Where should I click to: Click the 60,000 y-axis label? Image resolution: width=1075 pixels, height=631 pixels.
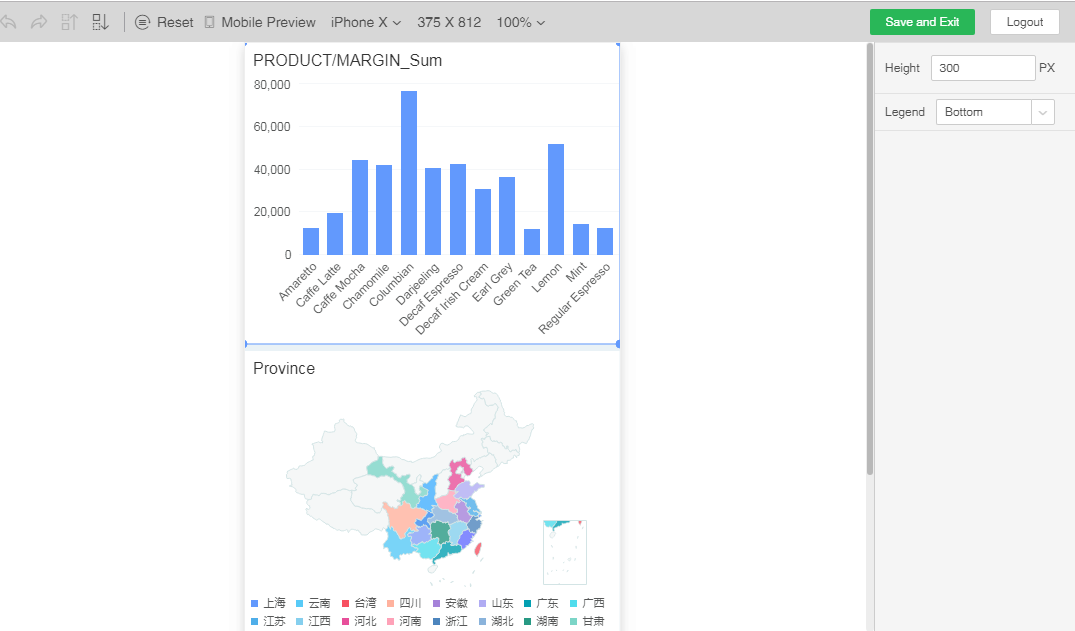point(272,127)
